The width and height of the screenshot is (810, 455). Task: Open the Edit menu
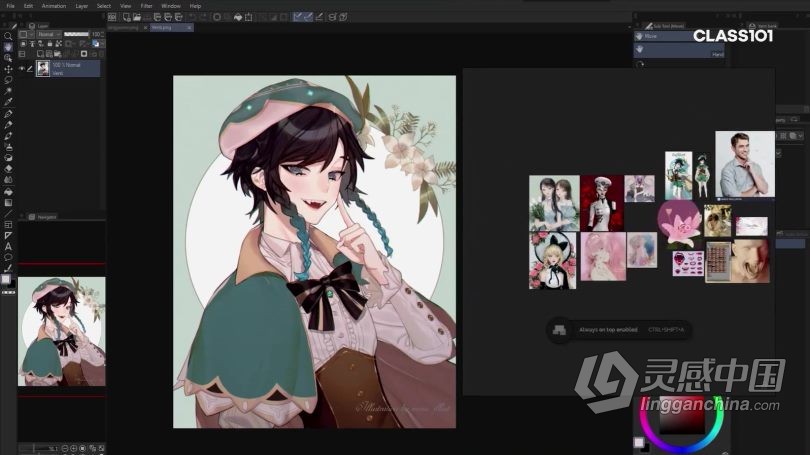28,6
